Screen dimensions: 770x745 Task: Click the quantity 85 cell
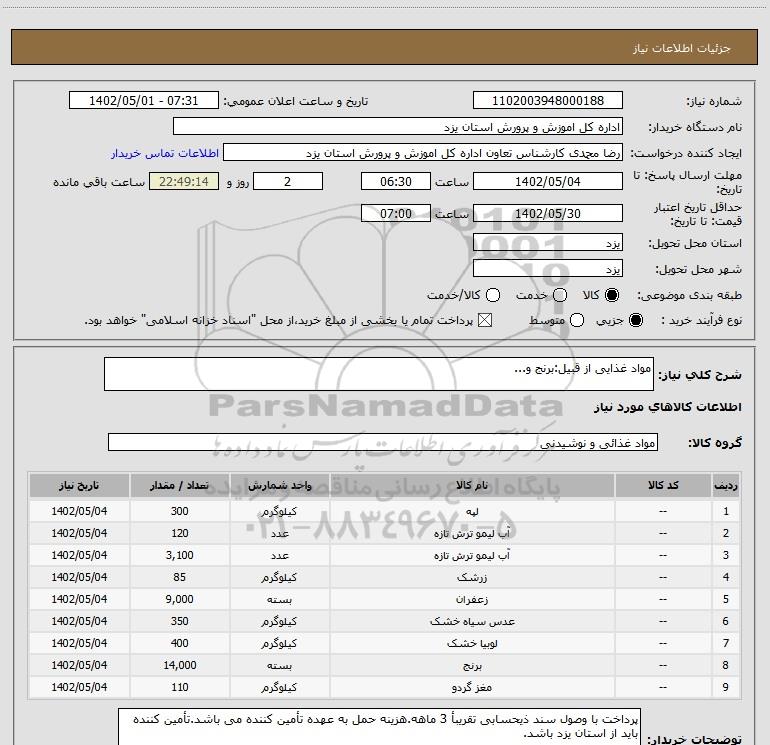click(180, 577)
